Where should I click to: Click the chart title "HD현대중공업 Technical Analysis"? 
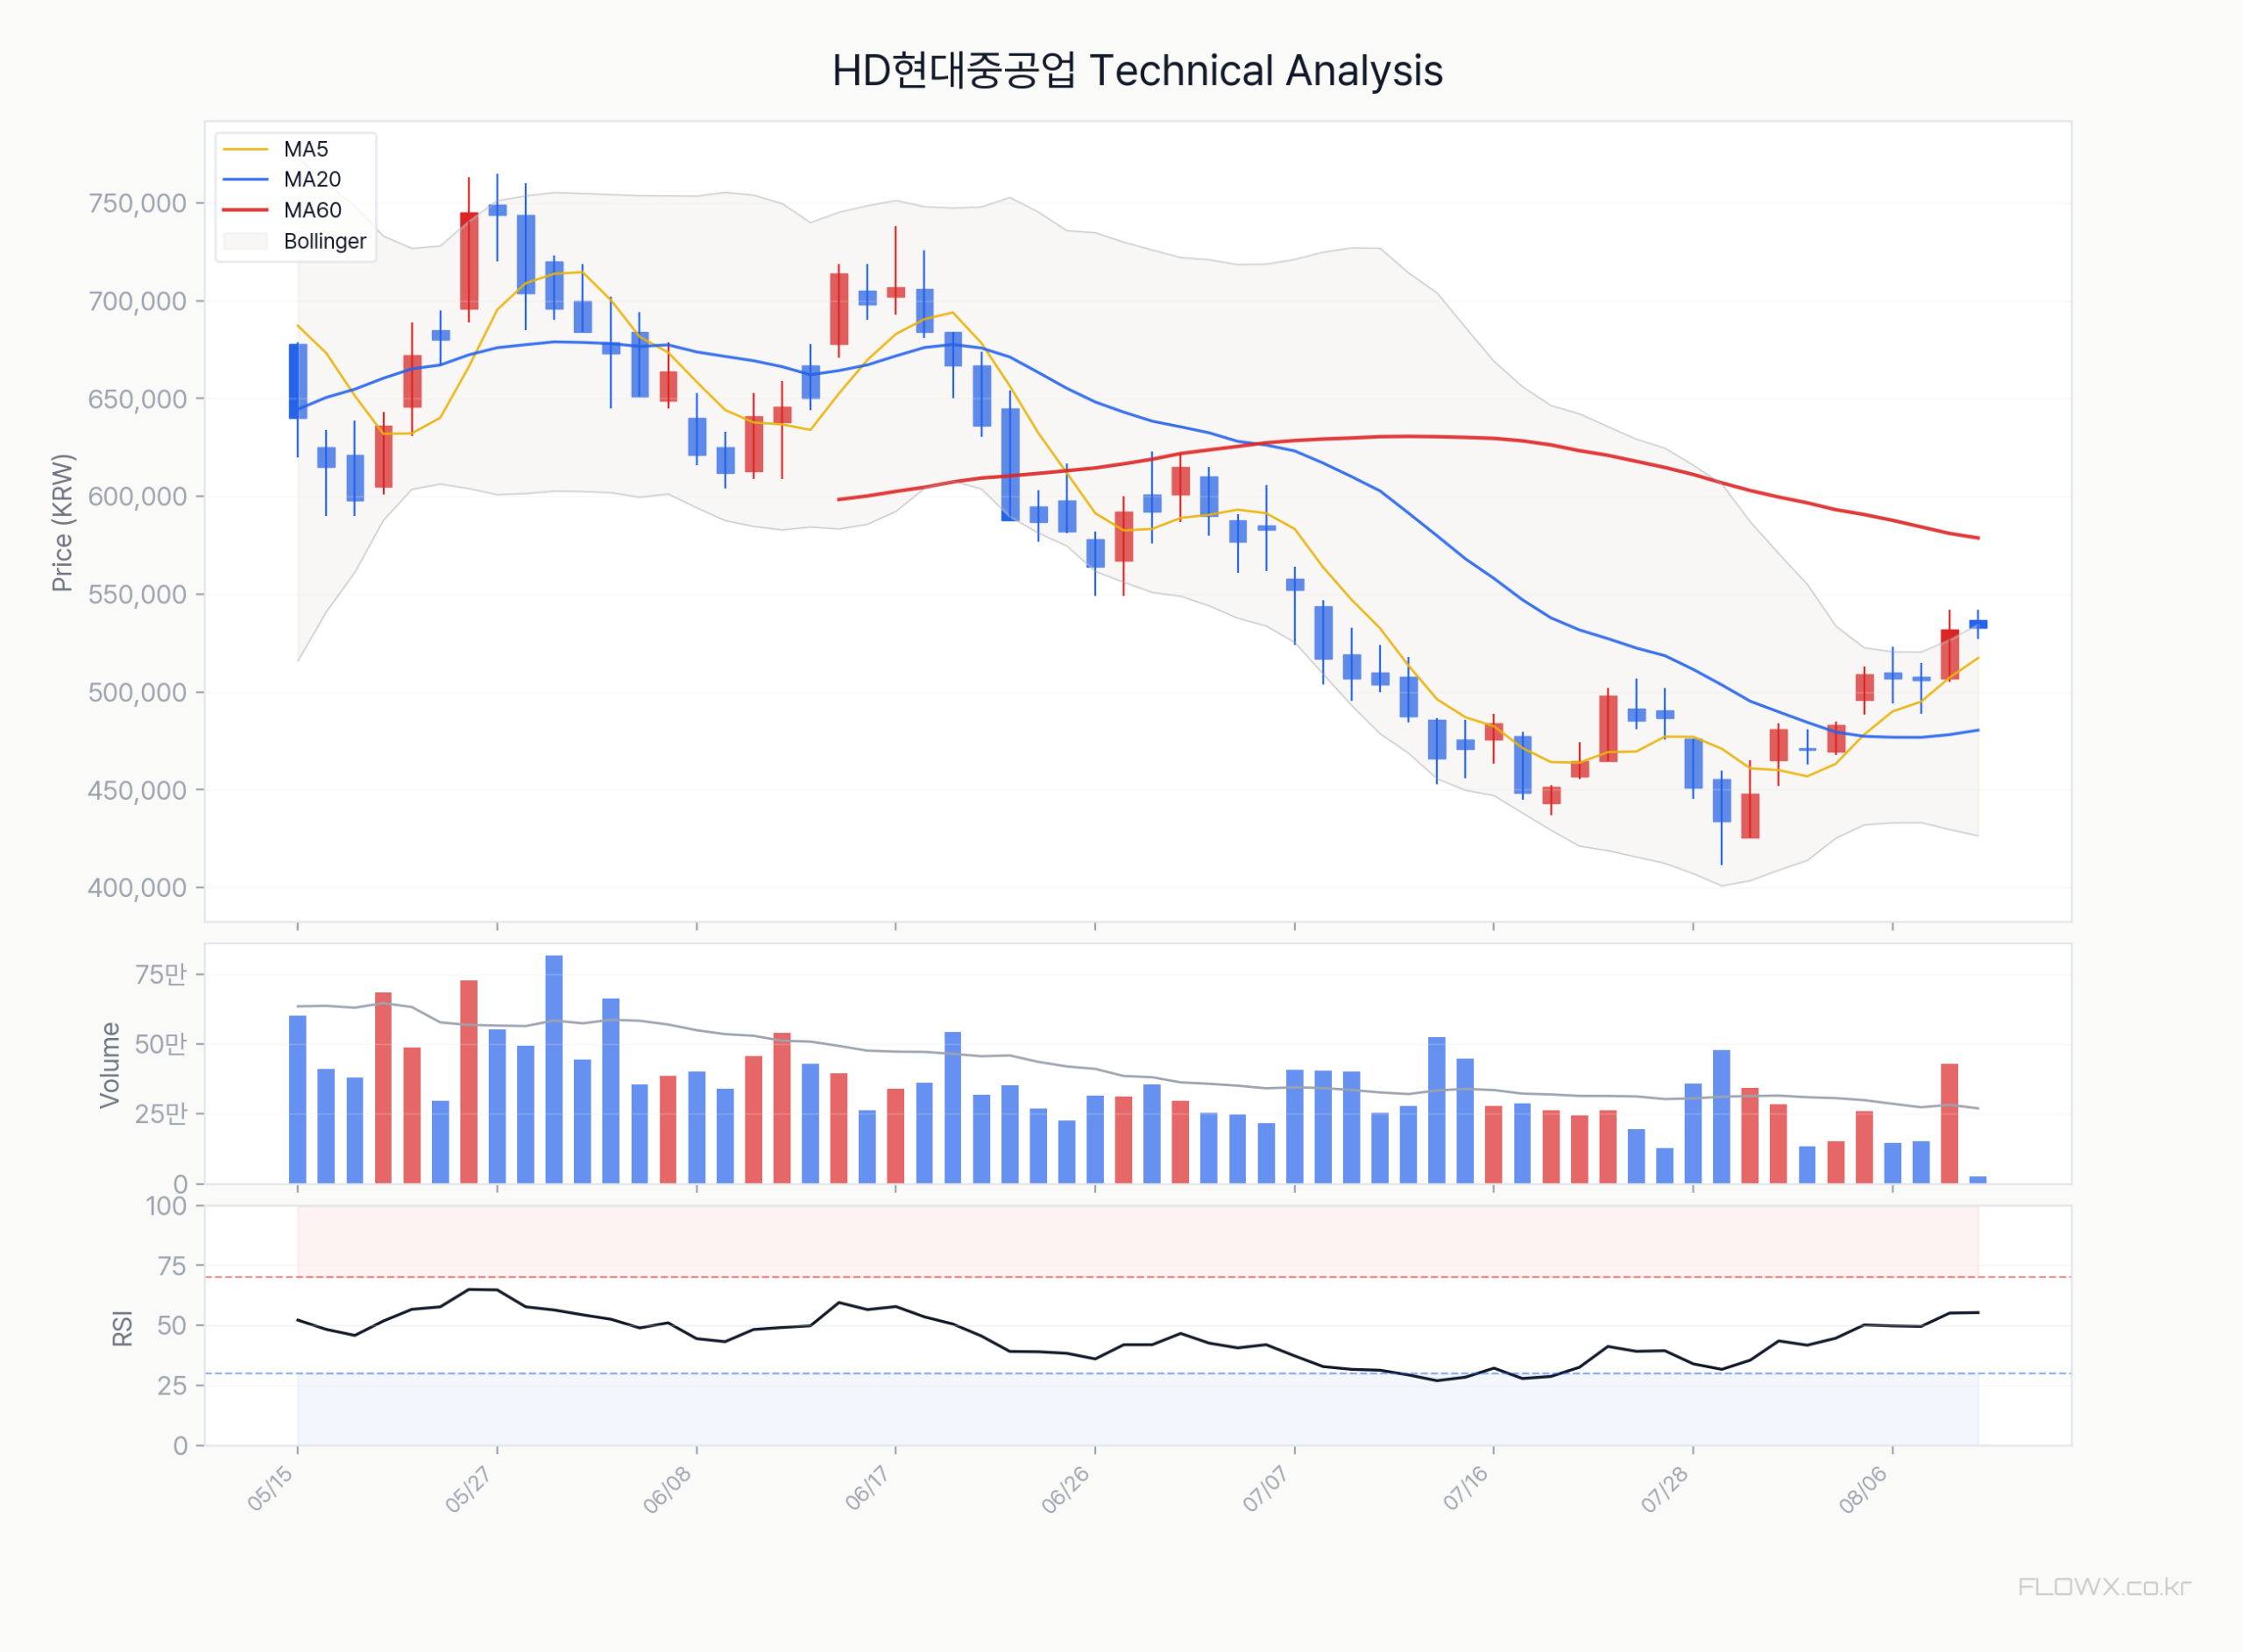point(1137,71)
